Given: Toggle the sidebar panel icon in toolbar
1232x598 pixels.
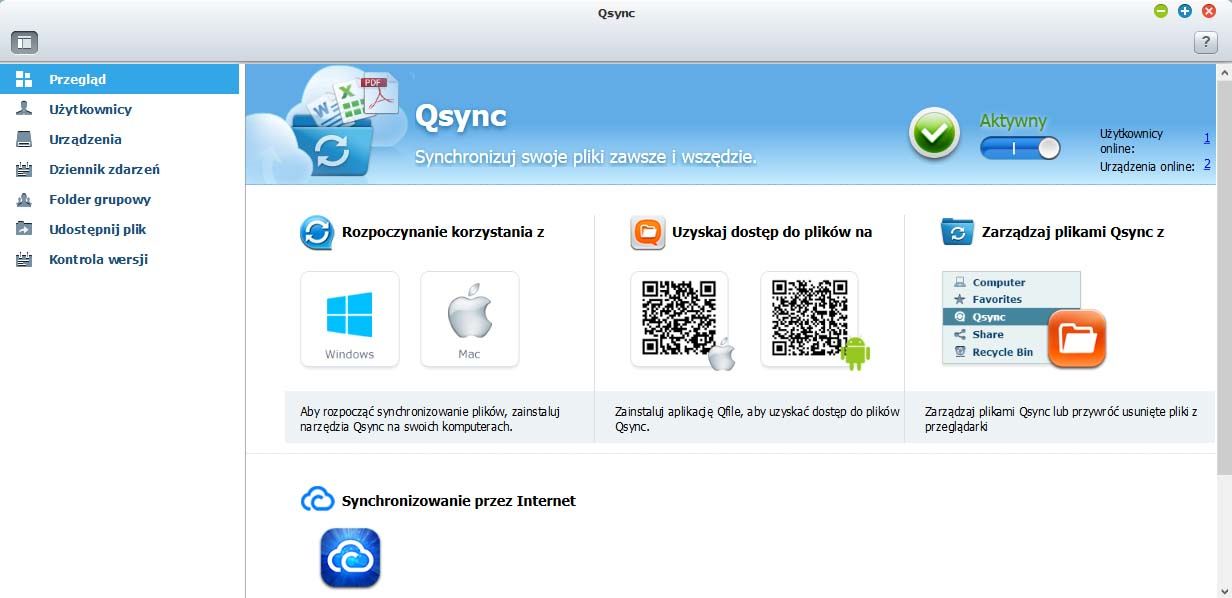Looking at the screenshot, I should (24, 42).
